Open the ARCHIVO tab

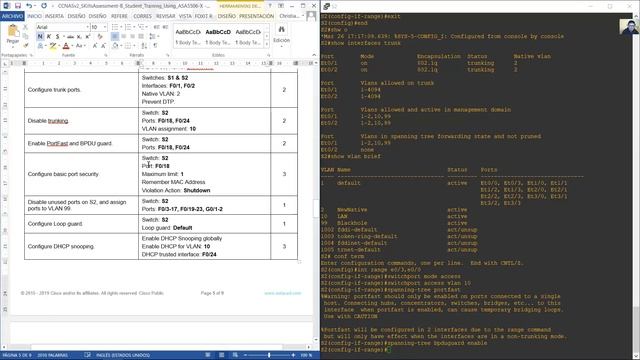tap(13, 16)
